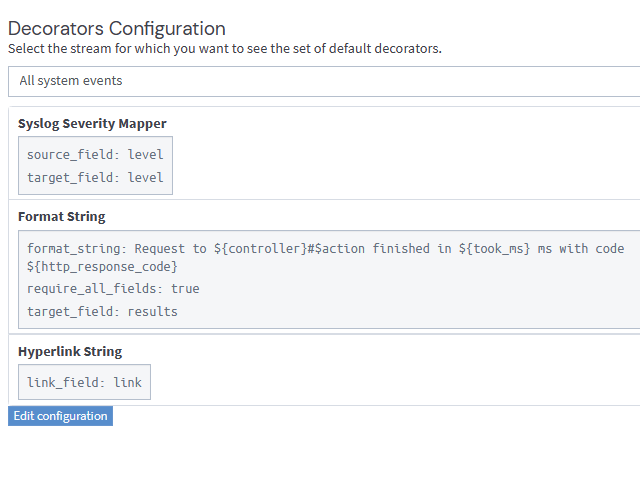Select the Hyperlink String decorator title

[x=70, y=352]
